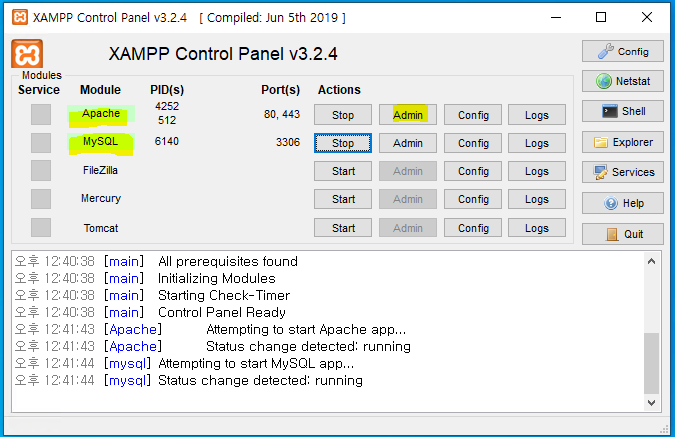
Task: Click the XAMPP logo in the panel header
Action: click(x=27, y=54)
